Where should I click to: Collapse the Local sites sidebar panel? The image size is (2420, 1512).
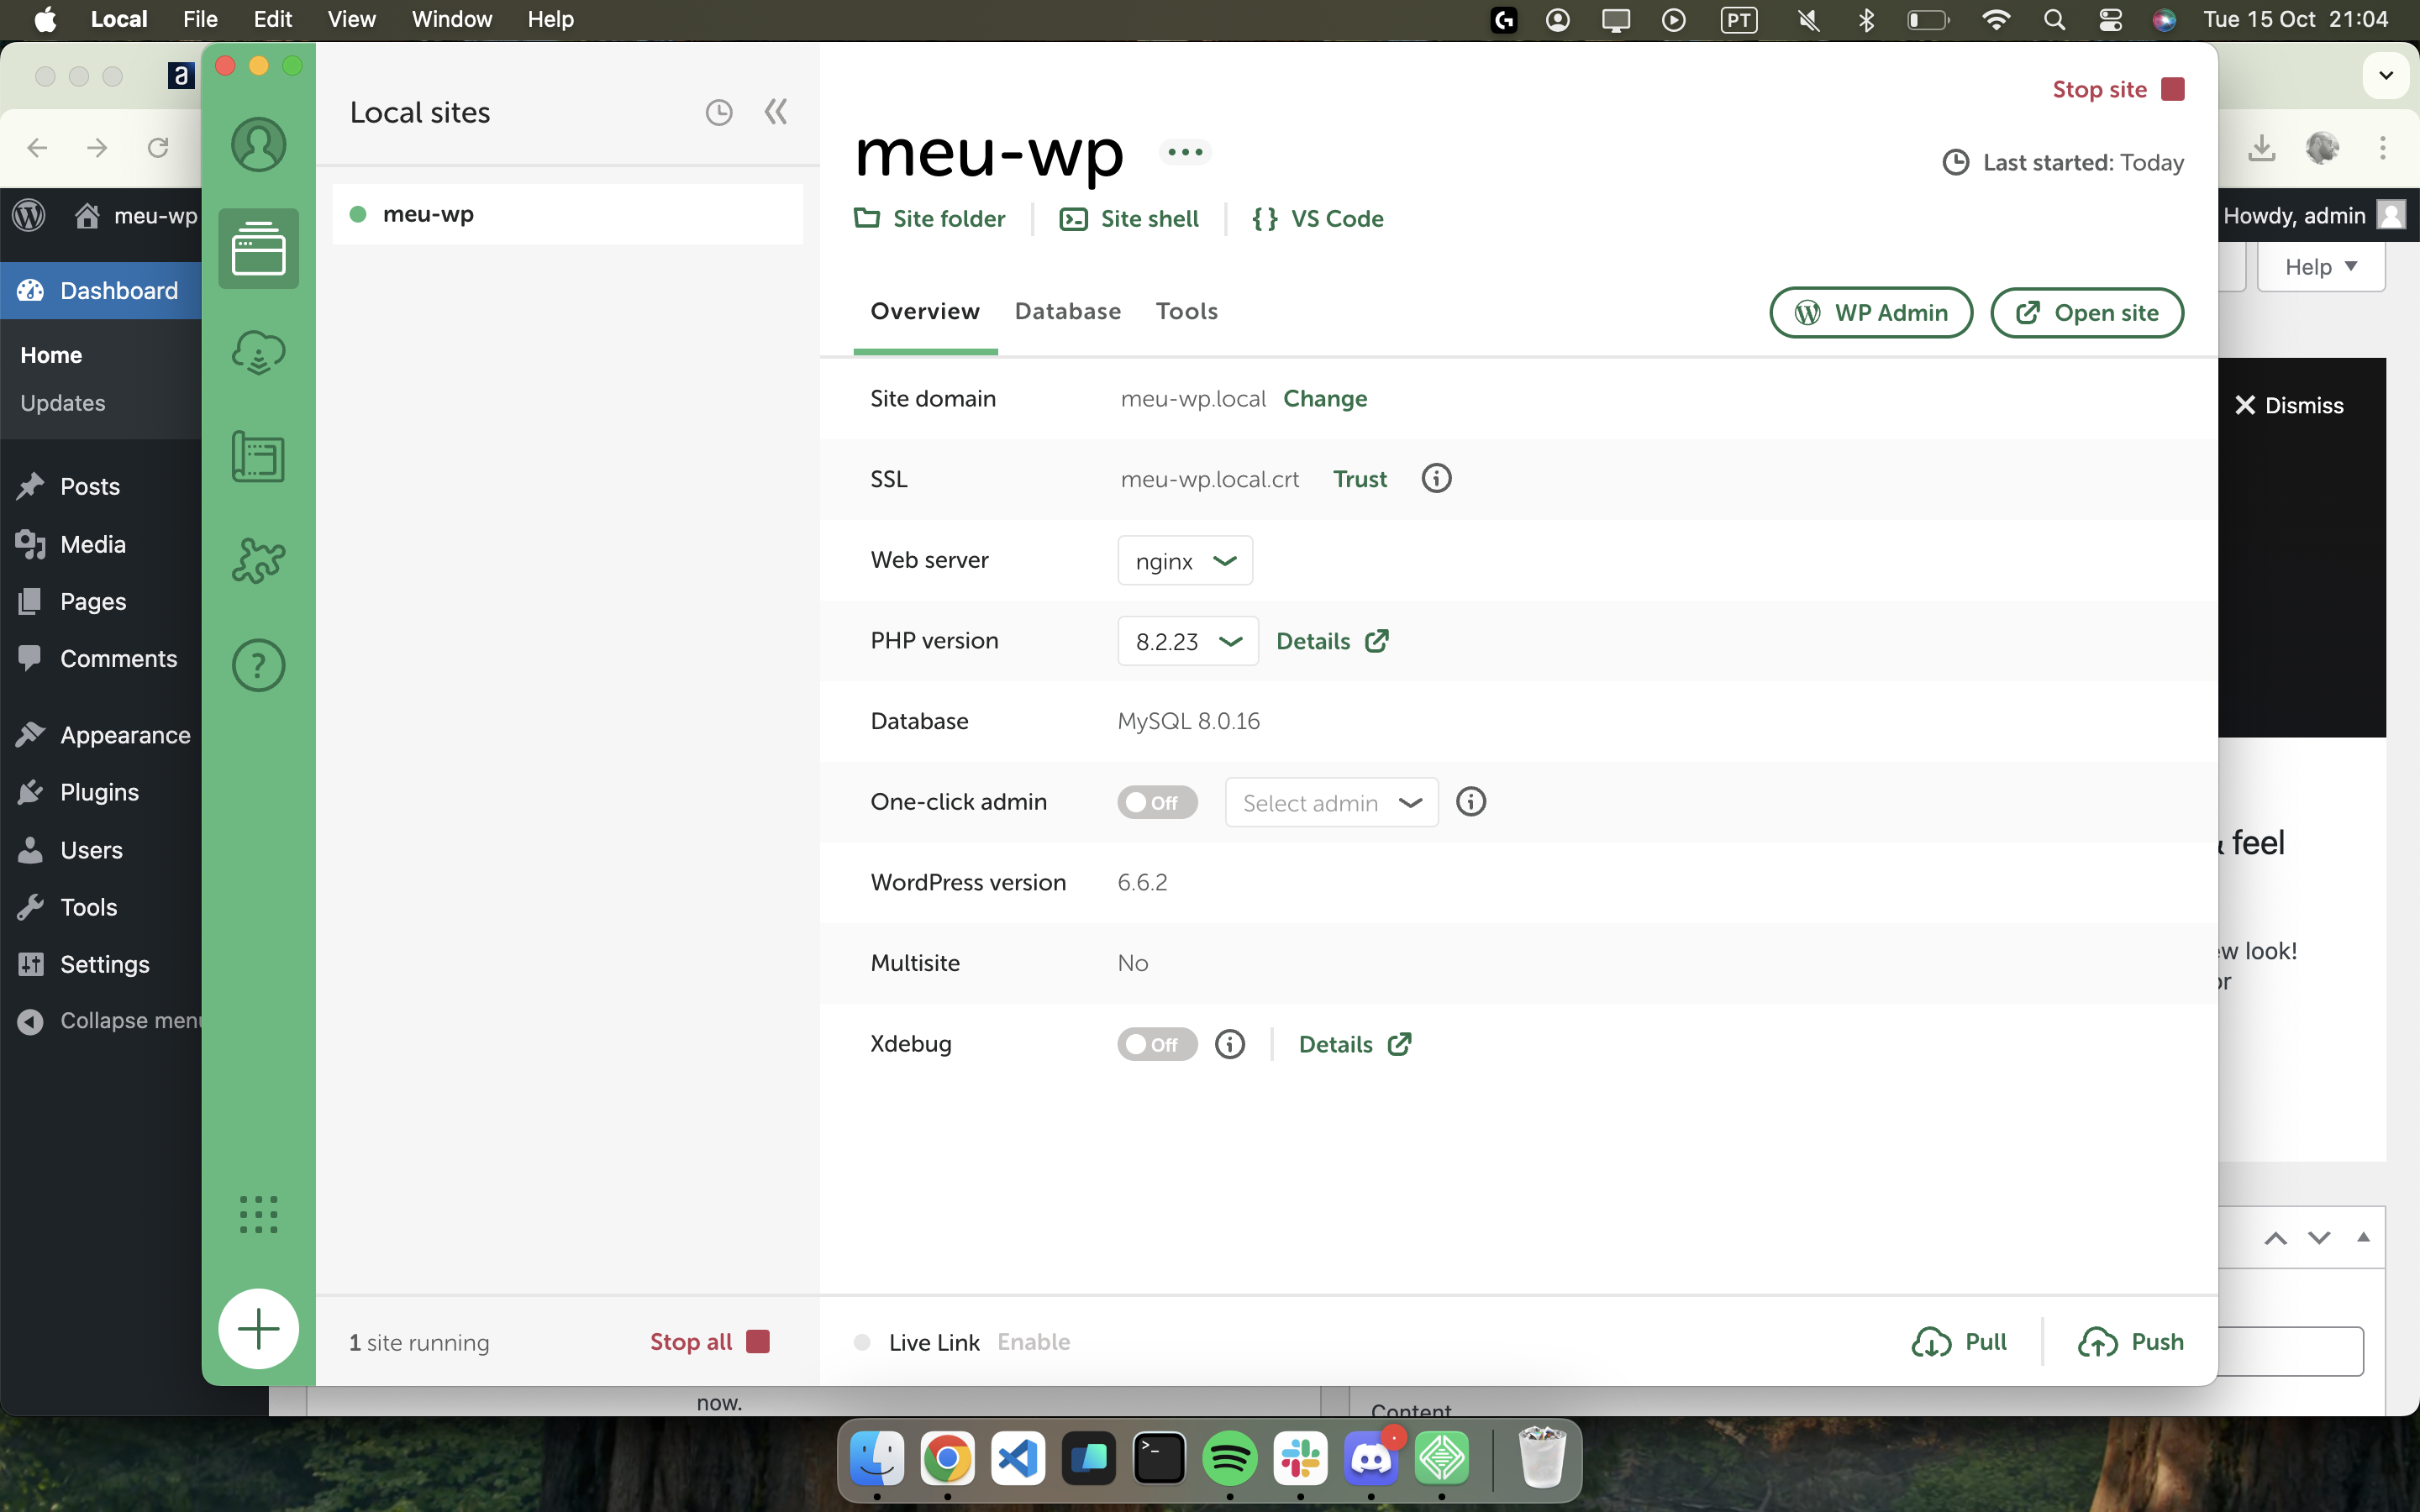pos(776,112)
